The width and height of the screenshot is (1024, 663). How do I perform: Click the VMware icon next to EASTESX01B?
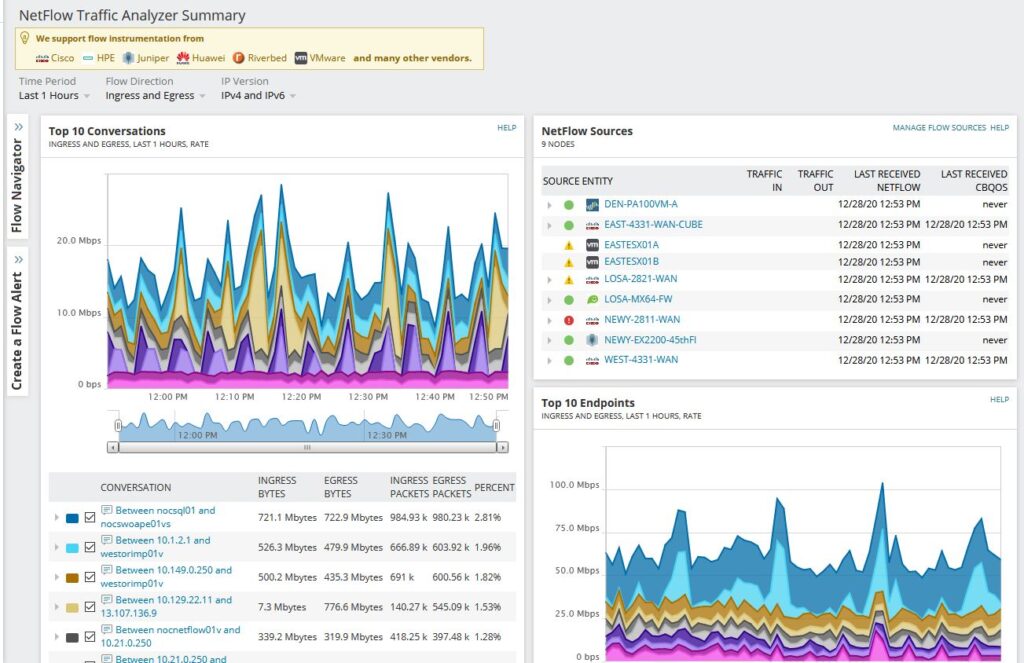pyautogui.click(x=592, y=262)
